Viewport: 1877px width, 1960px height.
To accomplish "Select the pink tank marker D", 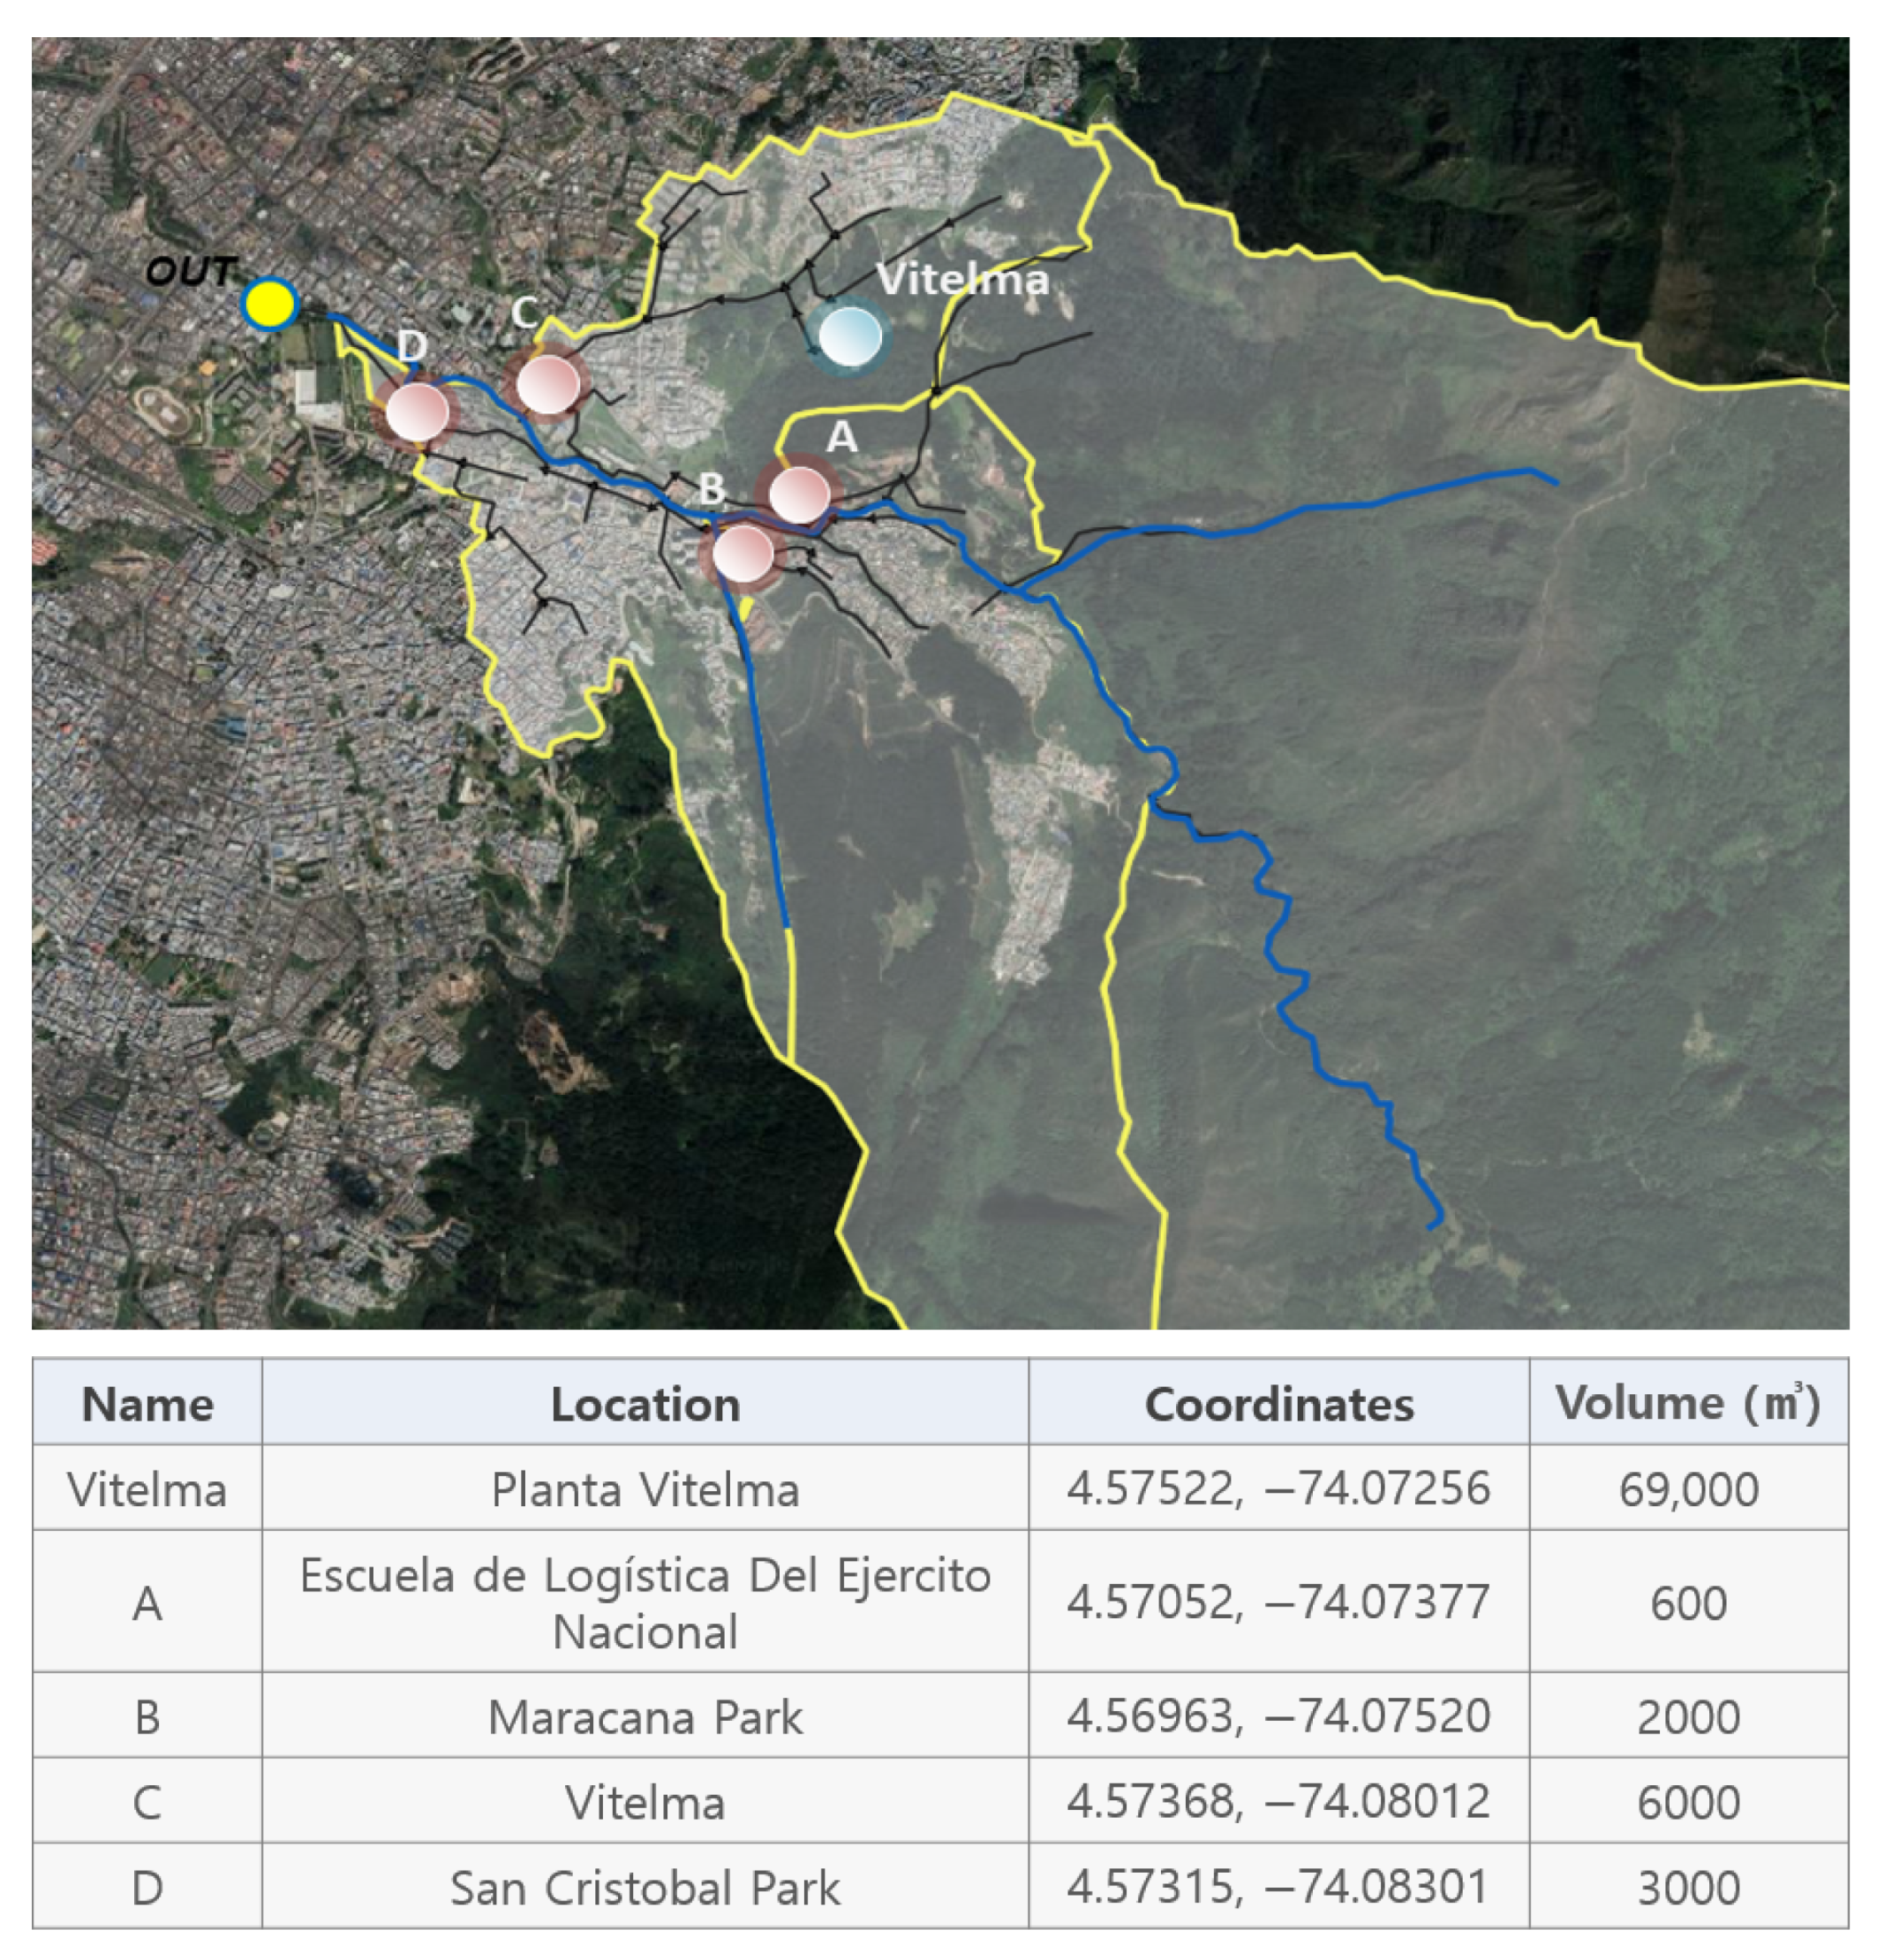I will tap(417, 411).
